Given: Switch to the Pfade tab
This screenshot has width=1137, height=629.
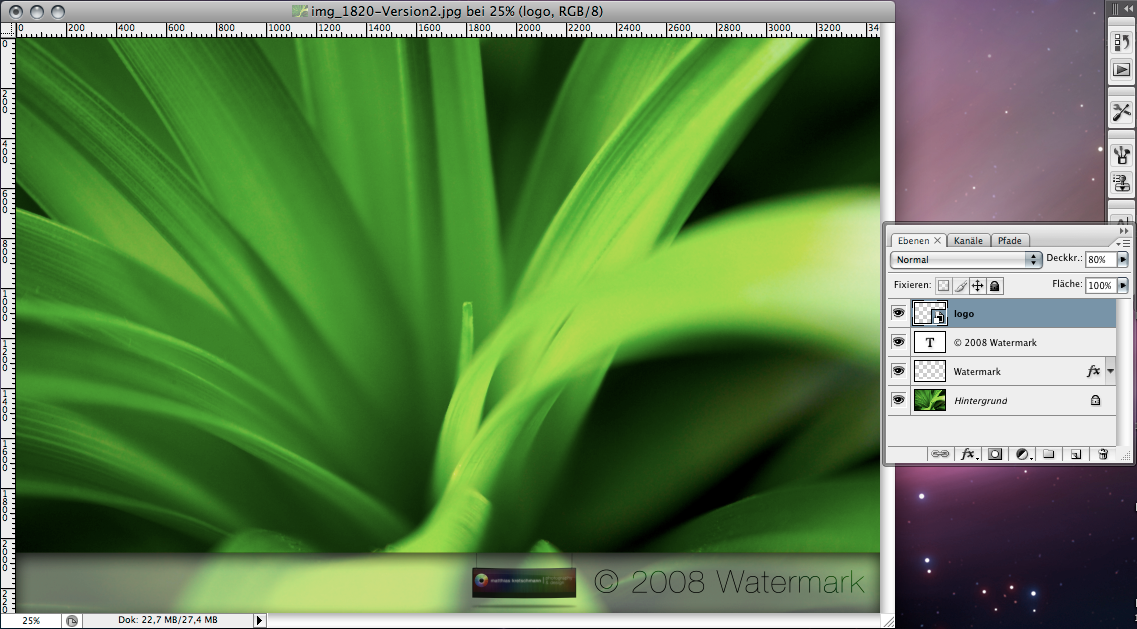Looking at the screenshot, I should click(1009, 241).
